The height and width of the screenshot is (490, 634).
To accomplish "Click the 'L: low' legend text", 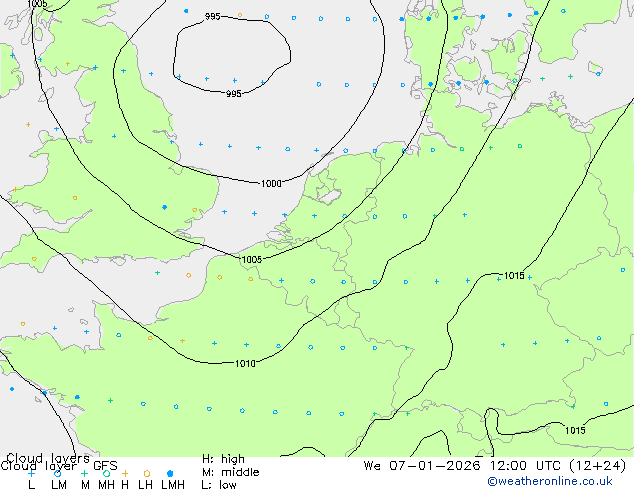I will (x=219, y=484).
